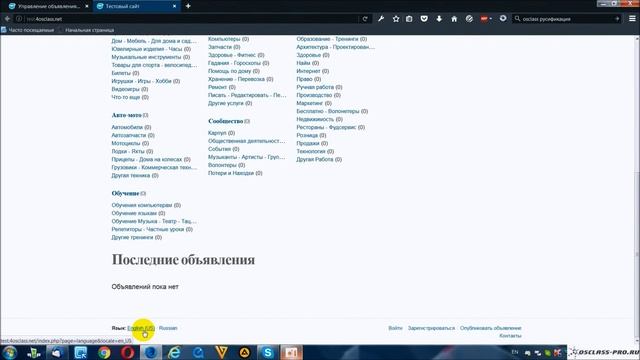Open developer tools wrench icon
Screen dimensions: 640x360
coord(381,19)
